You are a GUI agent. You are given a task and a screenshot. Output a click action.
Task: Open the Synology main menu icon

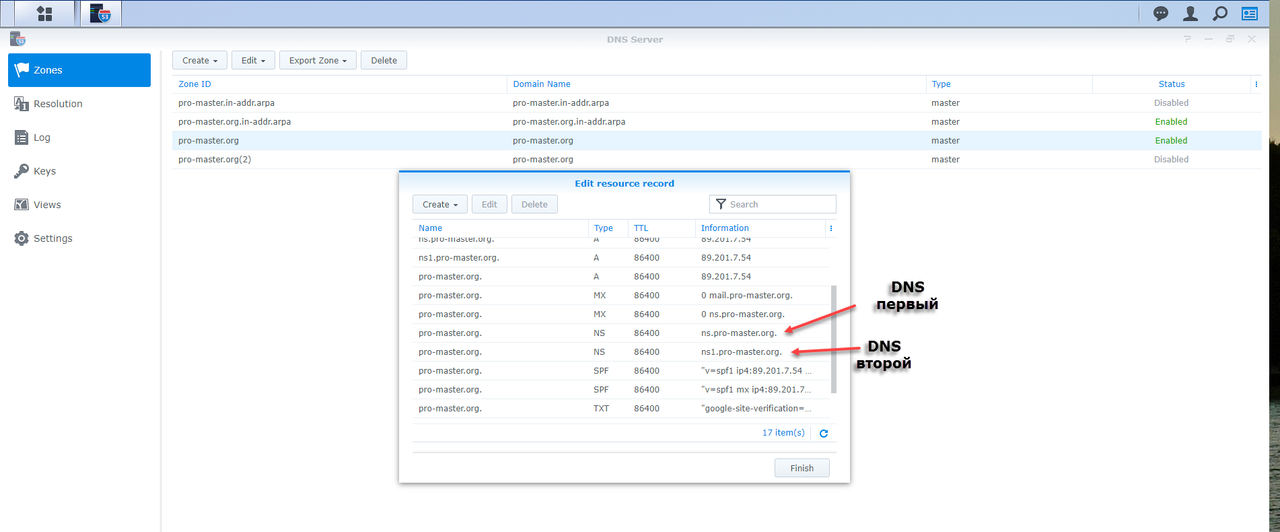pyautogui.click(x=44, y=13)
